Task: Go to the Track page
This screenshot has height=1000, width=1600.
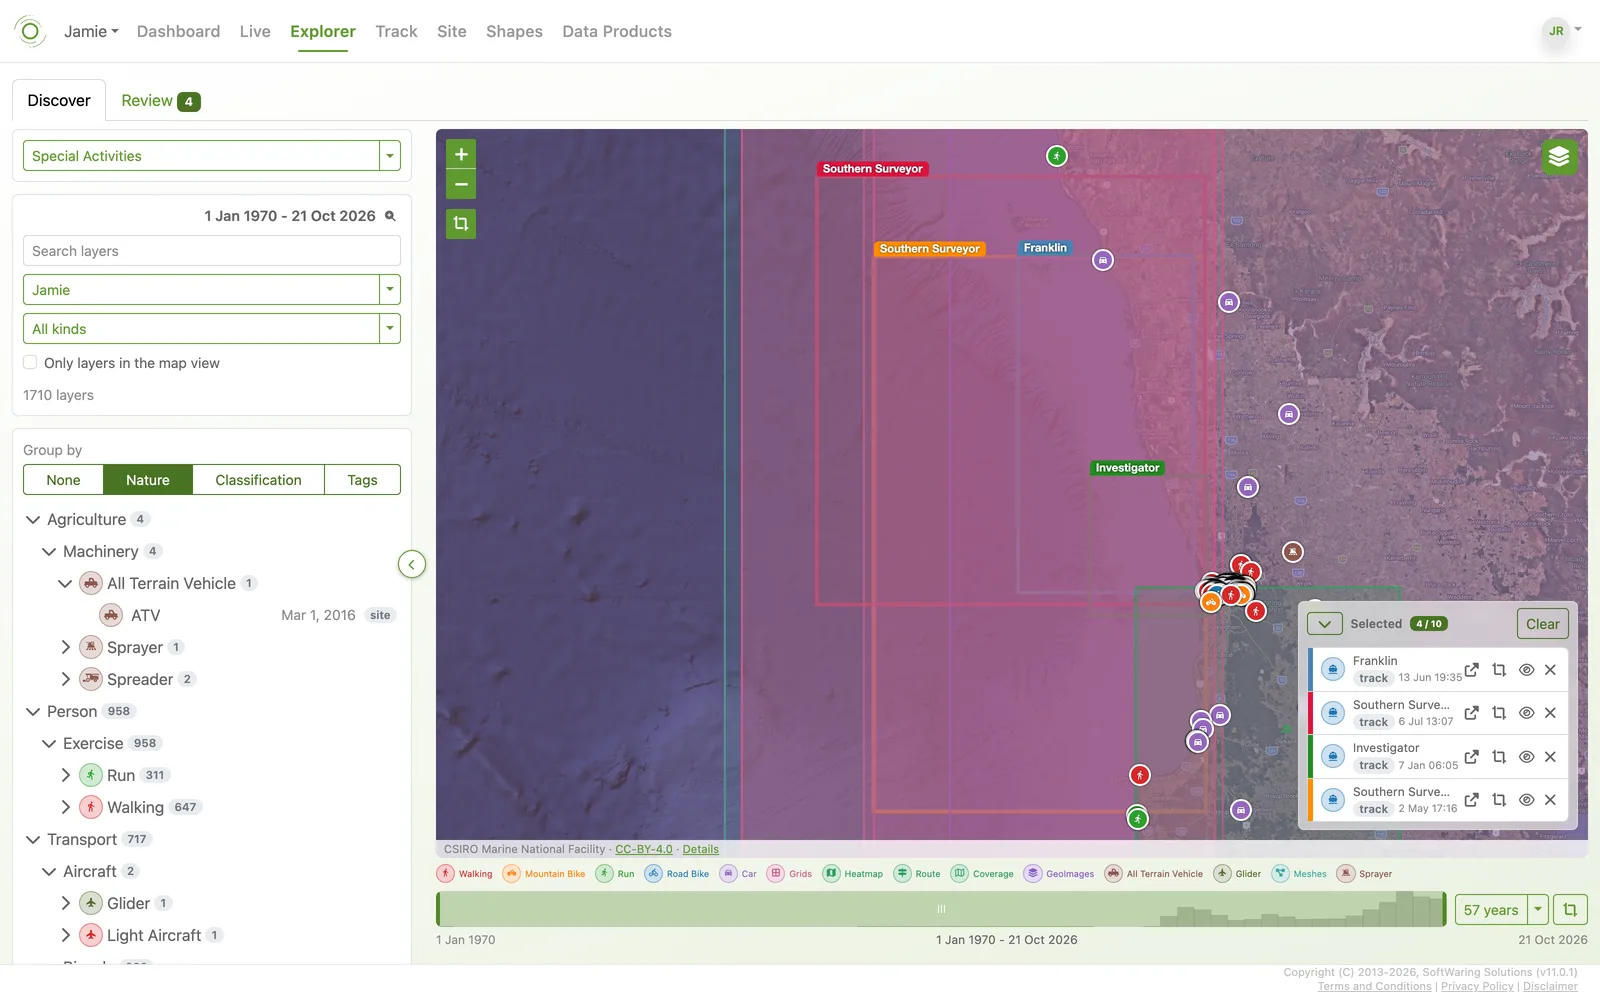Action: click(x=396, y=32)
